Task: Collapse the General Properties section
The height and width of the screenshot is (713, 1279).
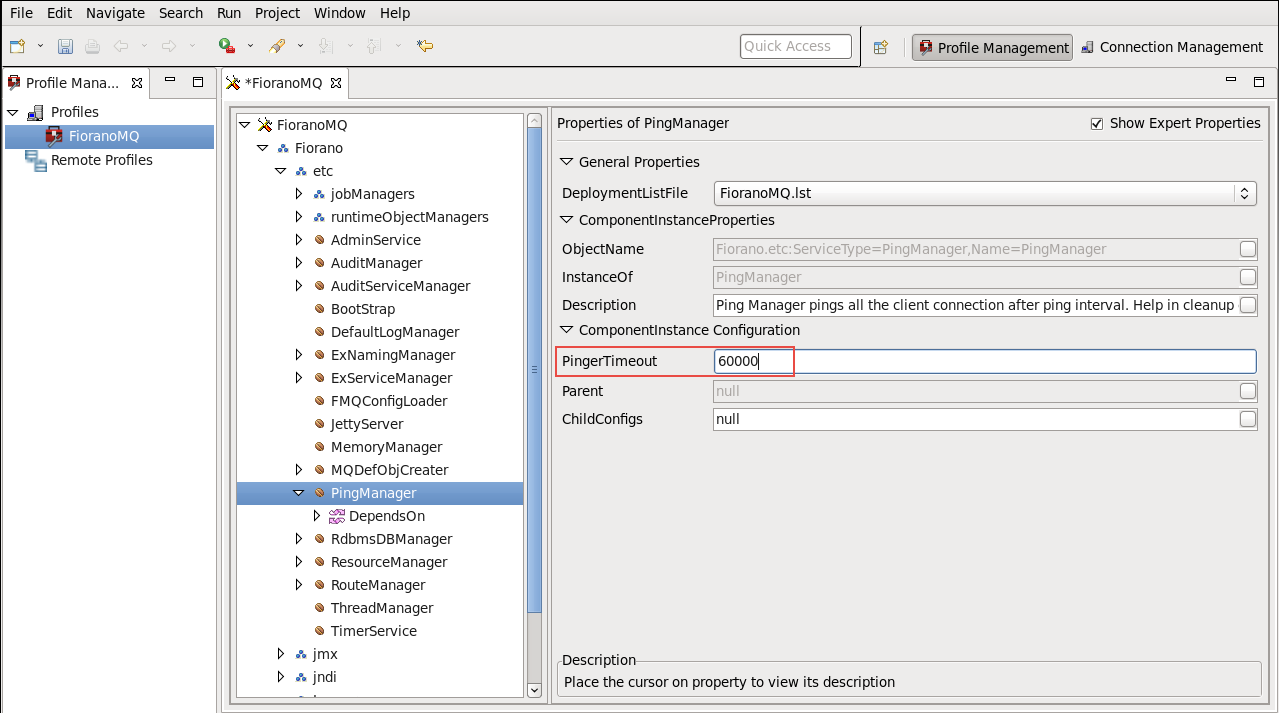Action: pyautogui.click(x=566, y=162)
